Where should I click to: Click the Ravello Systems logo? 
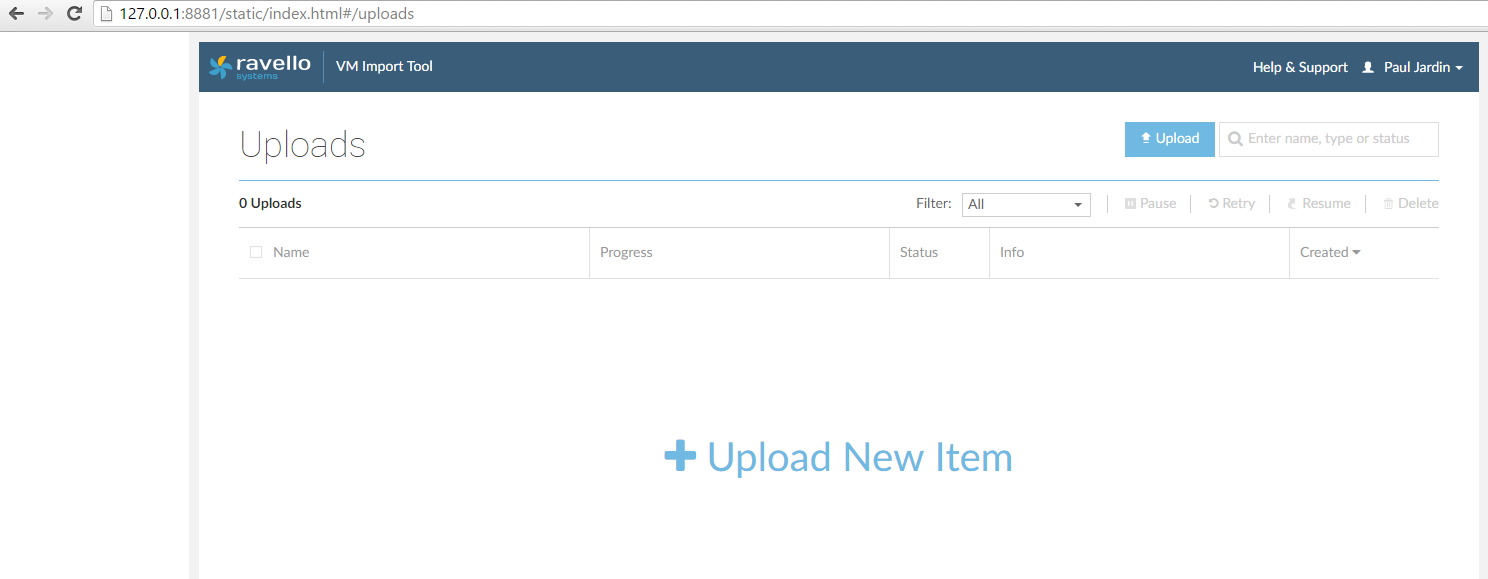coord(260,67)
